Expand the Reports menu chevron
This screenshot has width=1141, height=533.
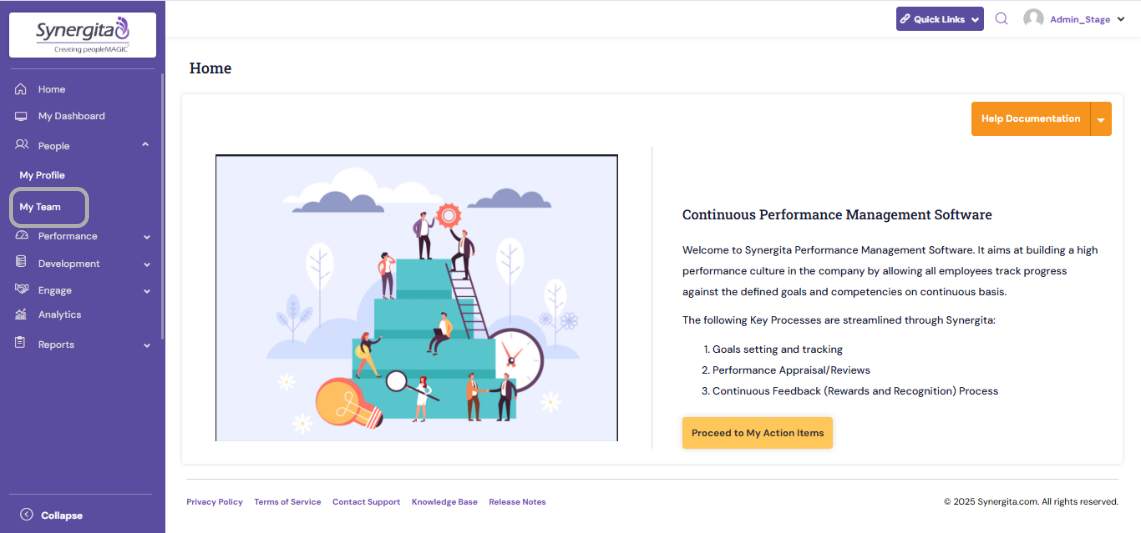click(x=147, y=345)
